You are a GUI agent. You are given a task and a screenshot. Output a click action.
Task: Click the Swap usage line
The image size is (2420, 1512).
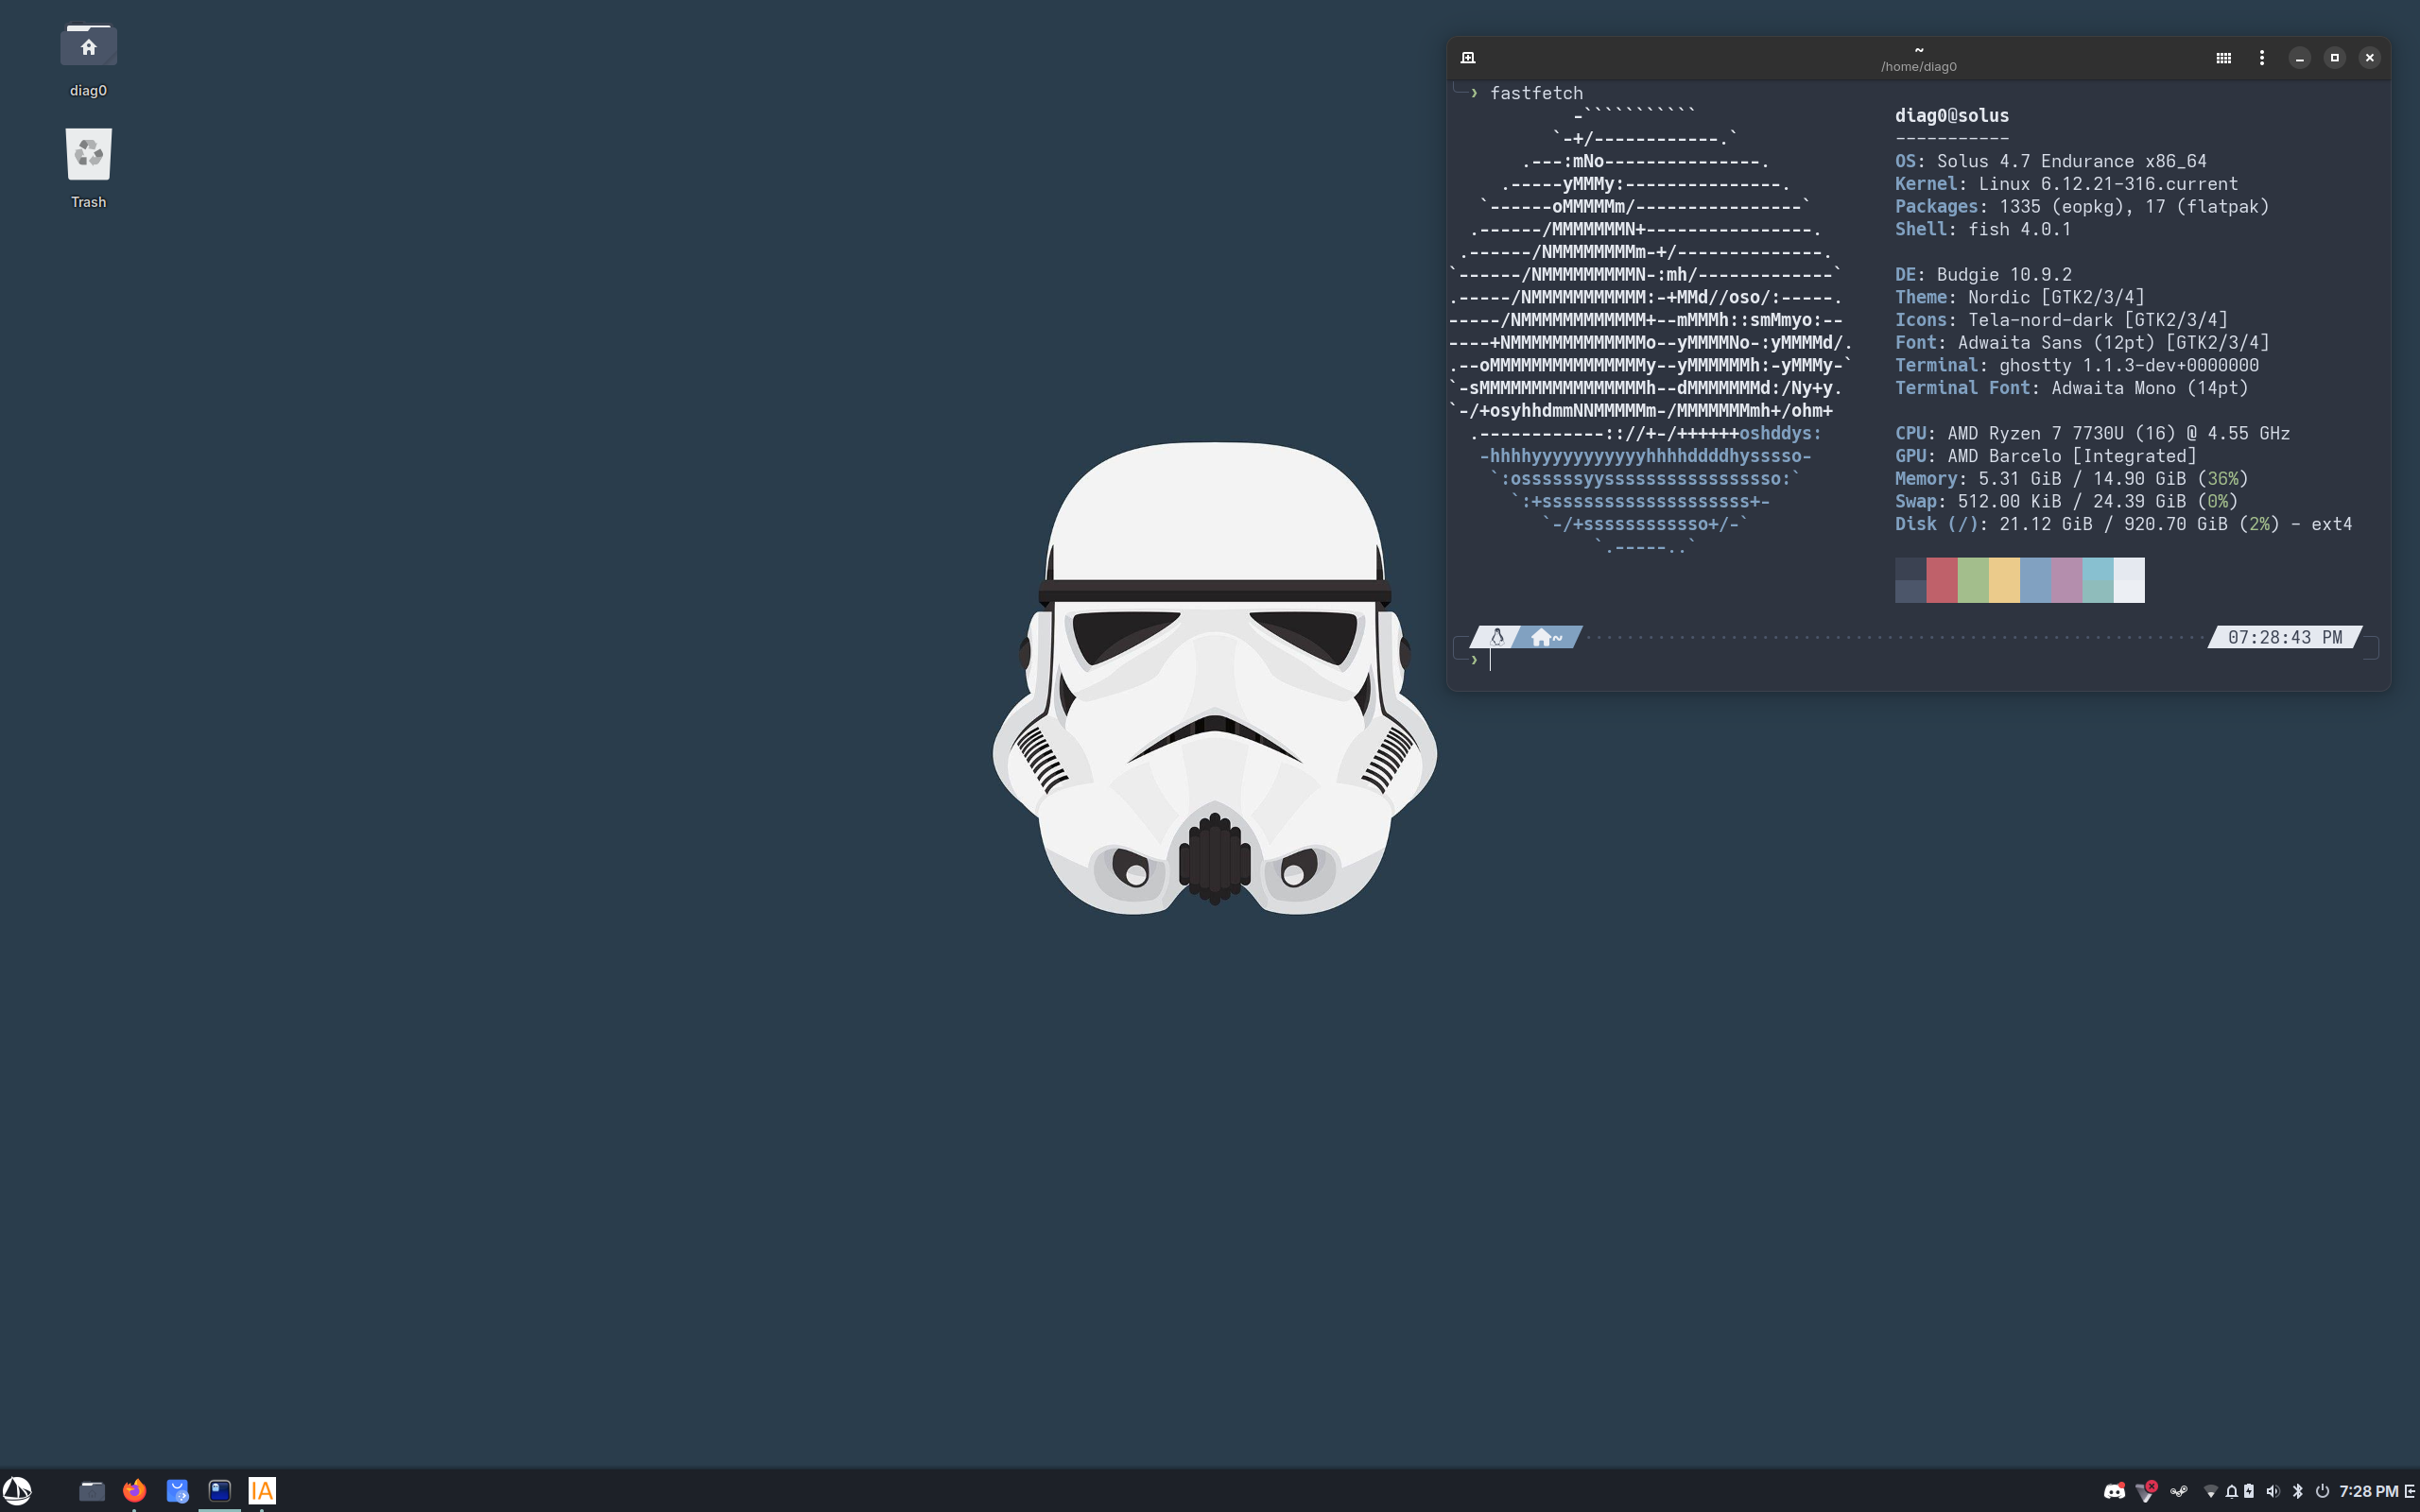point(2067,501)
